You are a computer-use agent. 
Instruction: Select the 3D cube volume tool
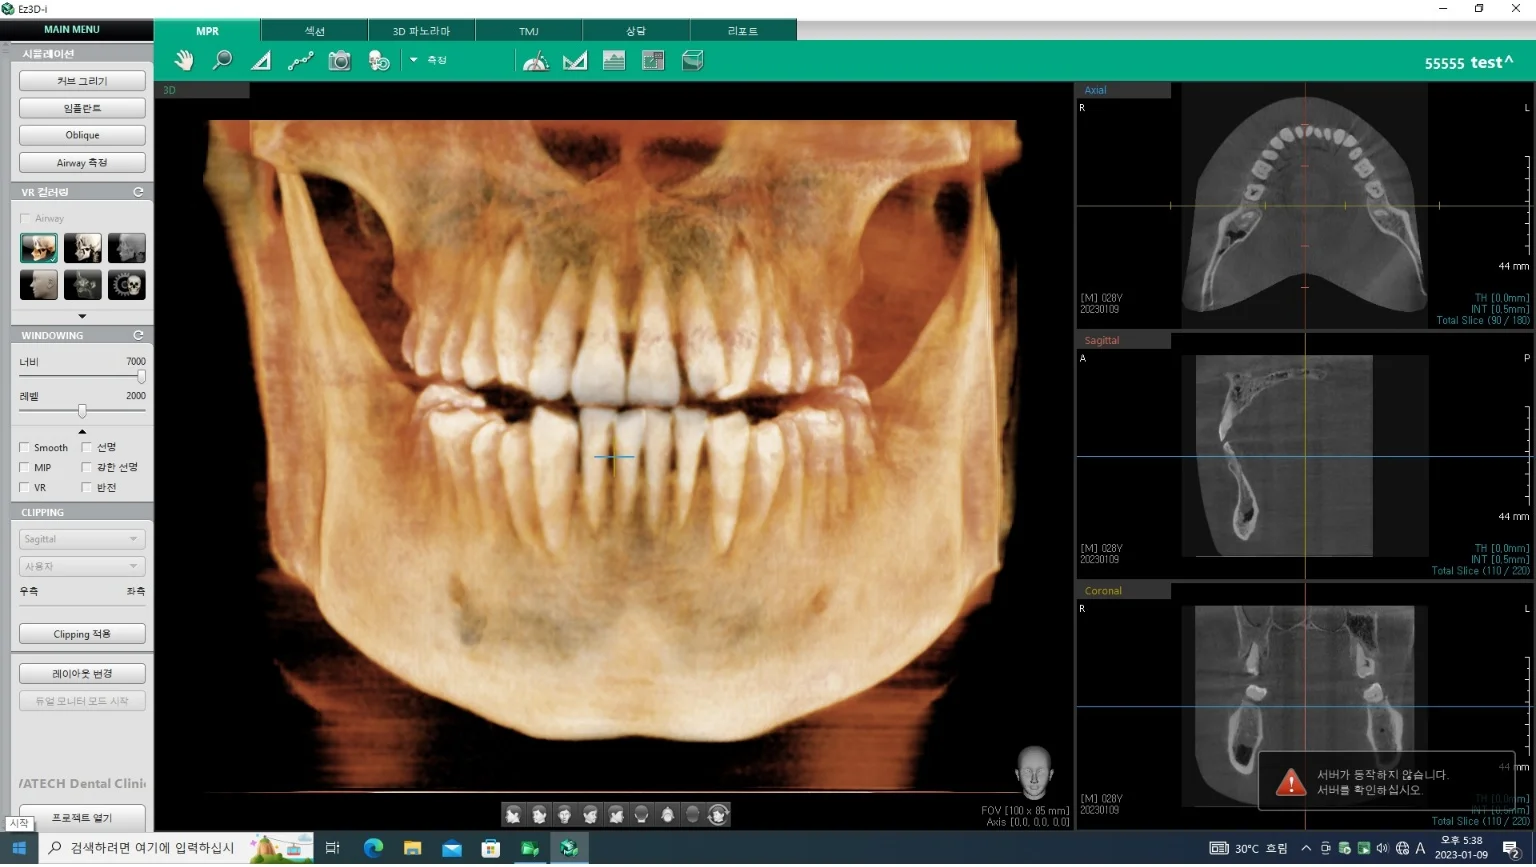click(692, 61)
